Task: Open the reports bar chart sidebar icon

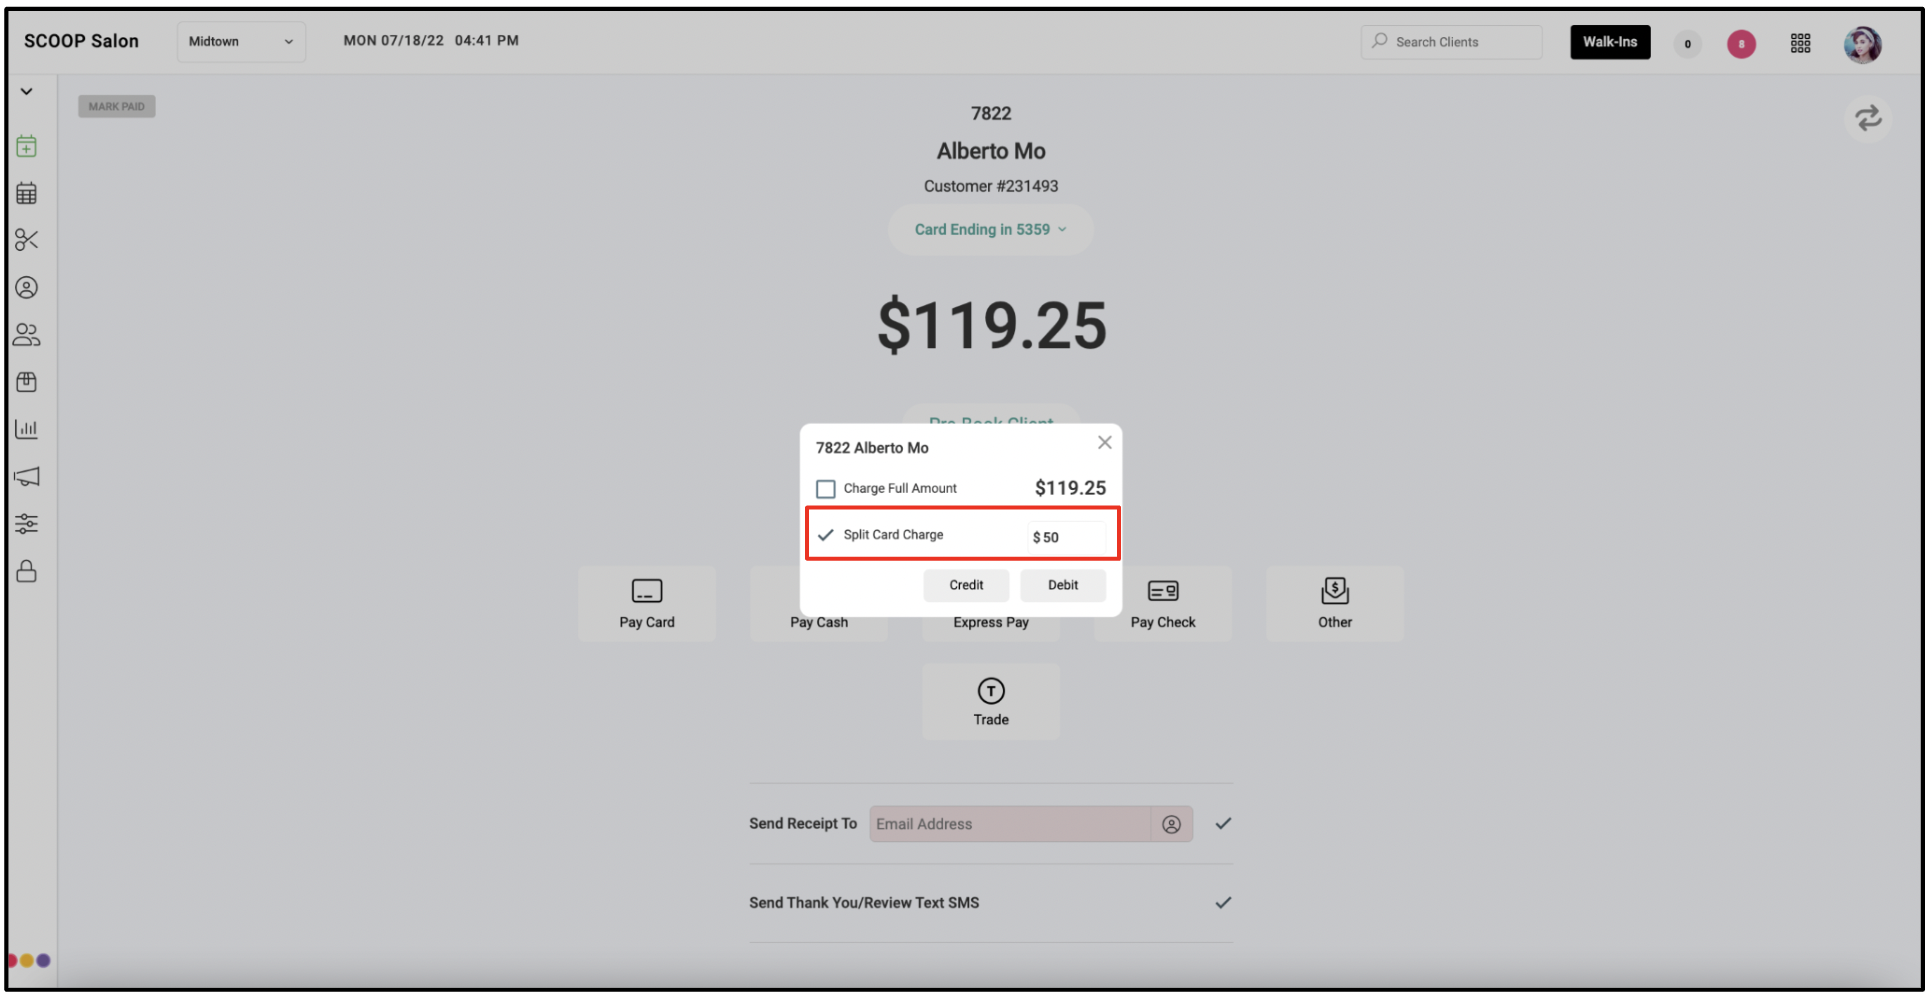Action: pyautogui.click(x=27, y=429)
